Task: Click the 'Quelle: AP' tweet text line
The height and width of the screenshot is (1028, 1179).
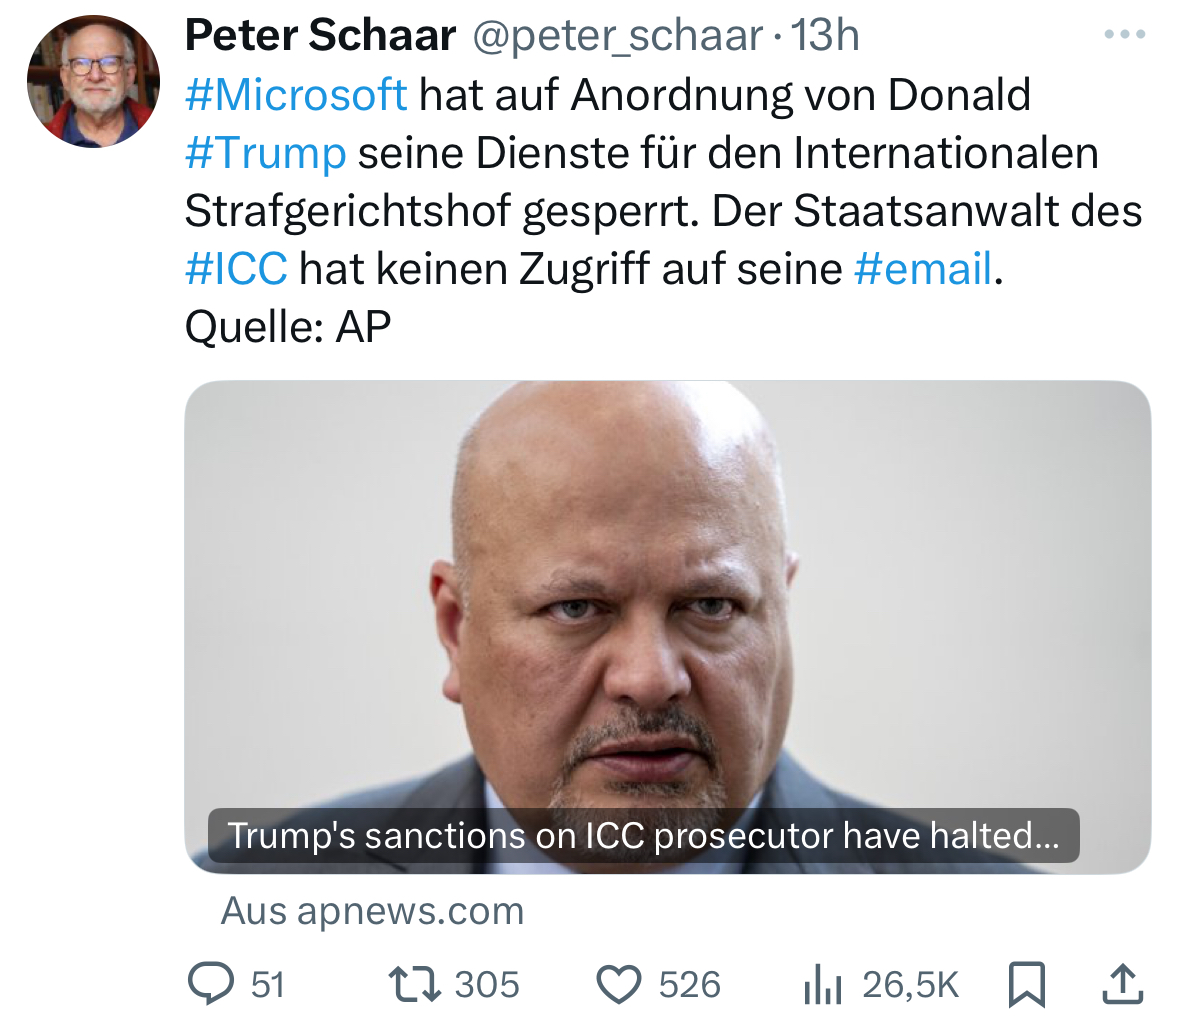Action: pos(288,326)
